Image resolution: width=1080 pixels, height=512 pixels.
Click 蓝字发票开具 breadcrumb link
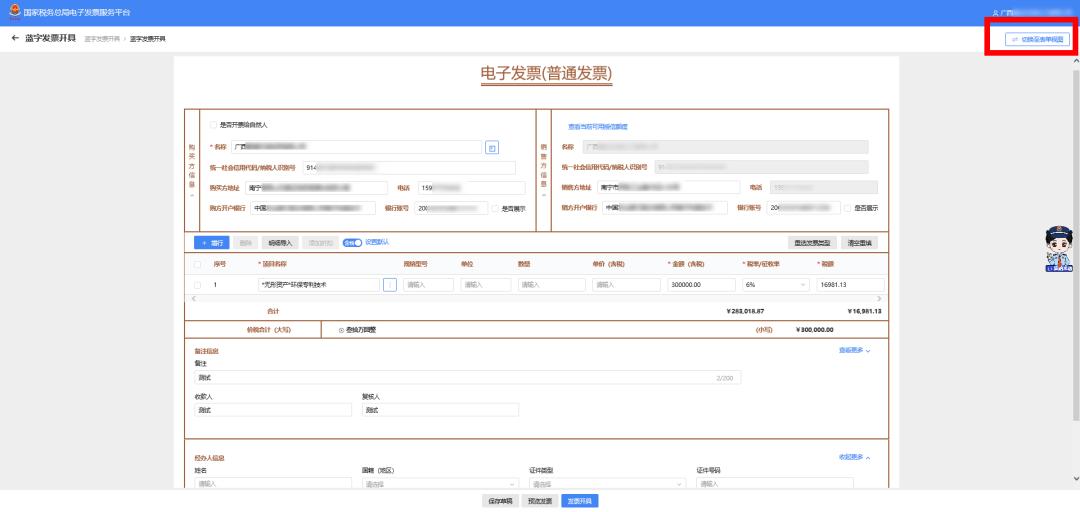coord(102,39)
